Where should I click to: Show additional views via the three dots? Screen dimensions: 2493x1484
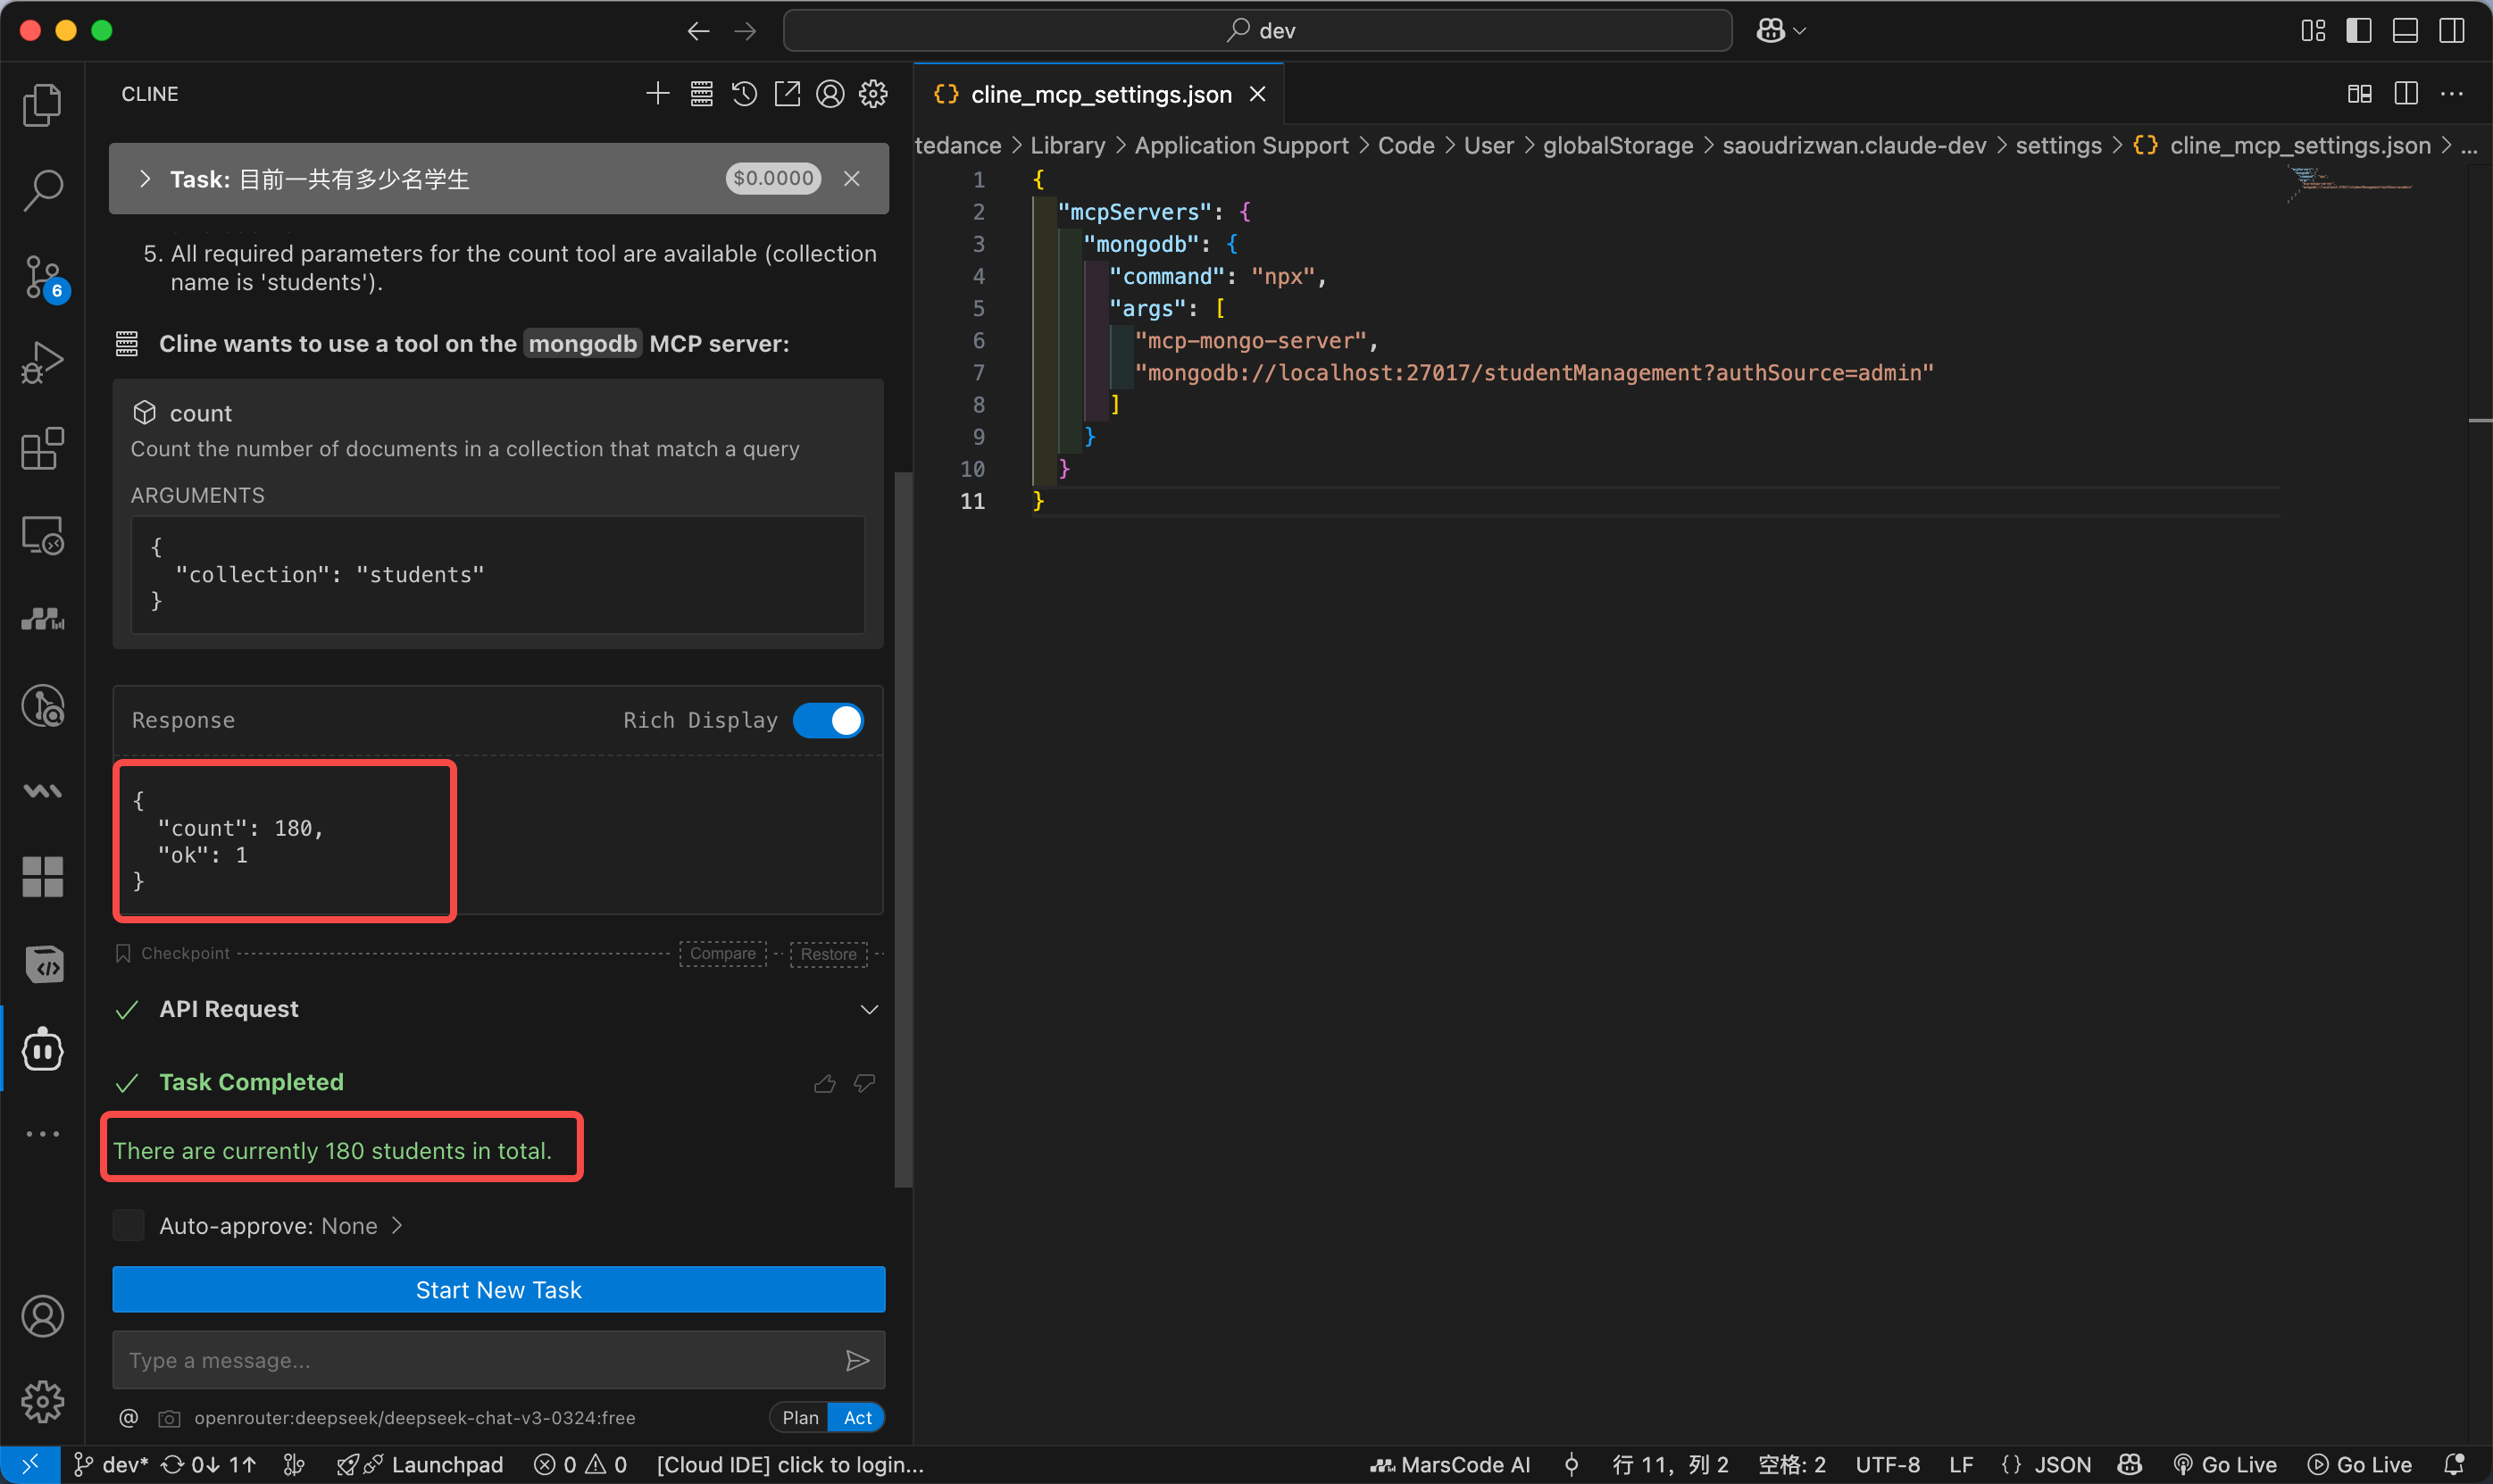pyautogui.click(x=42, y=1133)
